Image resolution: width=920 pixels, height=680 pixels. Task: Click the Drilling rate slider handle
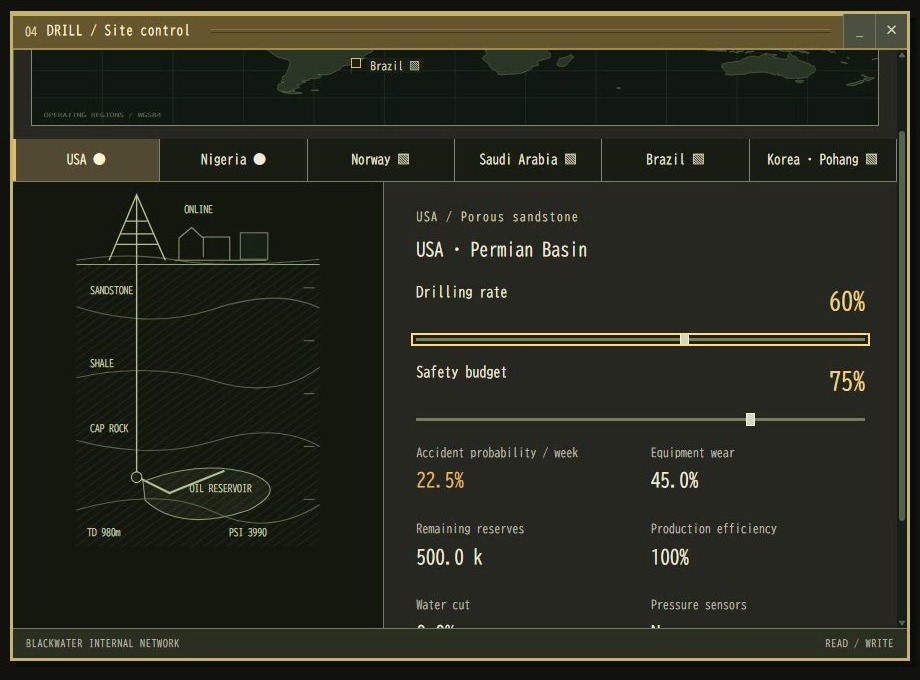684,339
